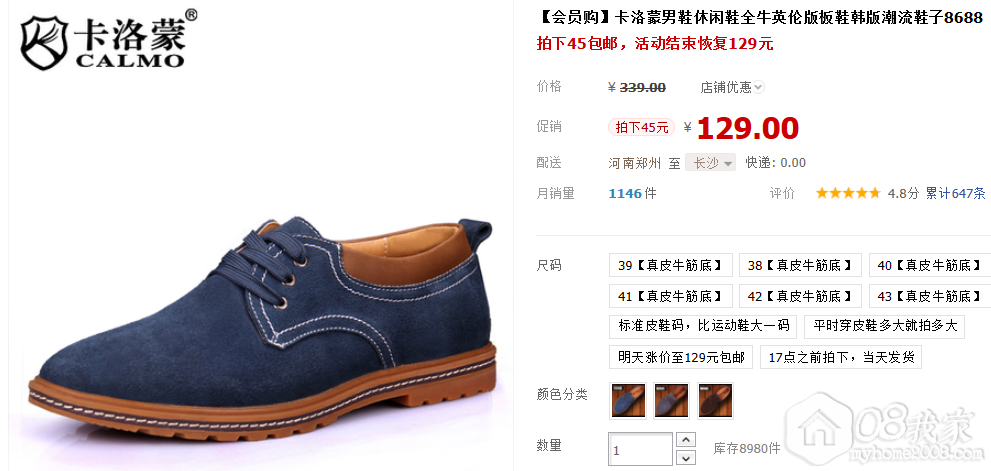Expand the 店铺优惠 dropdown arrow
Viewport: 991px width, 471px height.
[x=758, y=87]
